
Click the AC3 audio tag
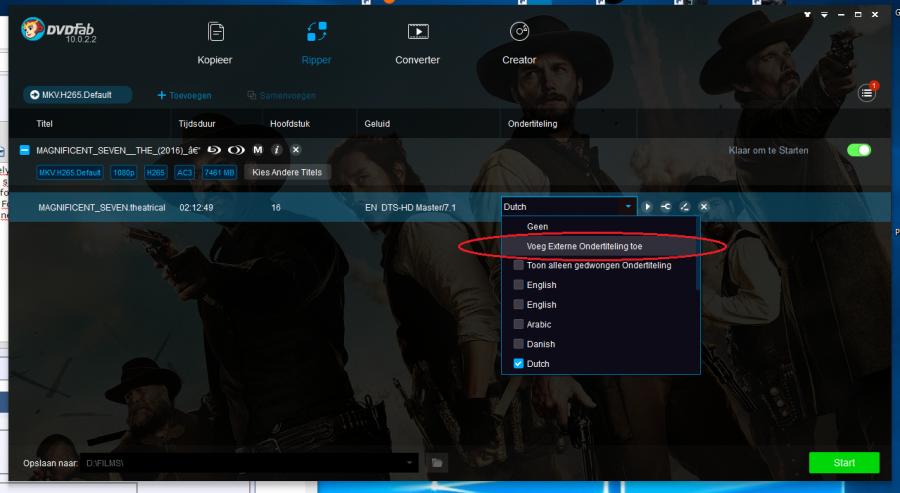(x=184, y=172)
